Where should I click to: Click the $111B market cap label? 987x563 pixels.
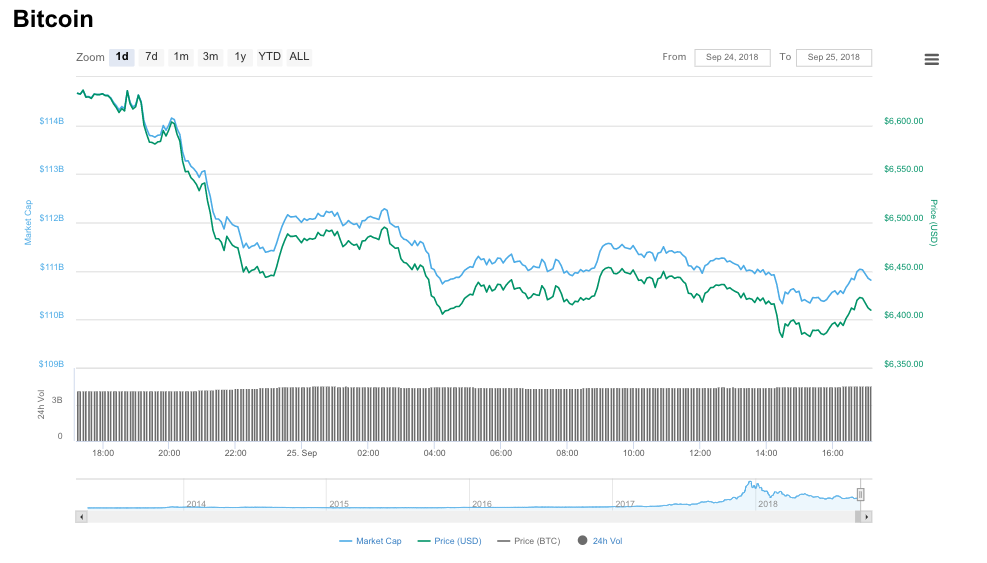pos(52,267)
